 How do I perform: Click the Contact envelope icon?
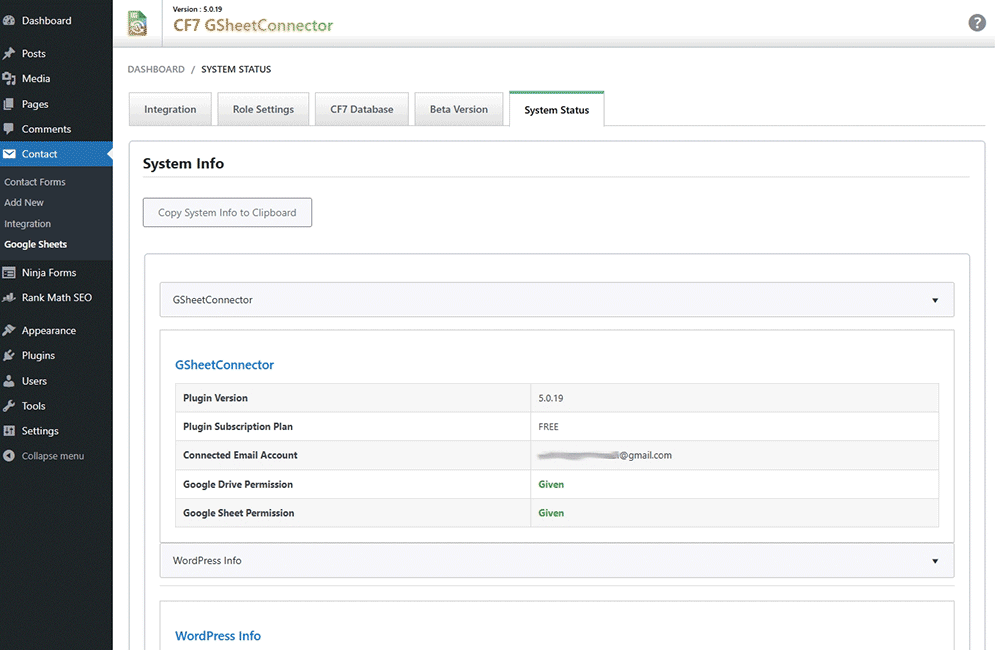pyautogui.click(x=9, y=154)
